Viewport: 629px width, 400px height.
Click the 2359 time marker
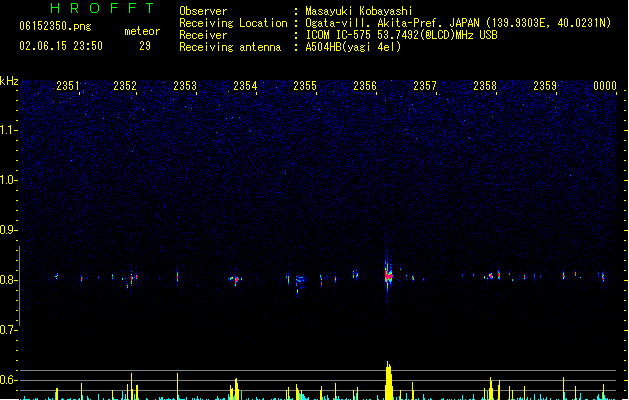[x=545, y=86]
